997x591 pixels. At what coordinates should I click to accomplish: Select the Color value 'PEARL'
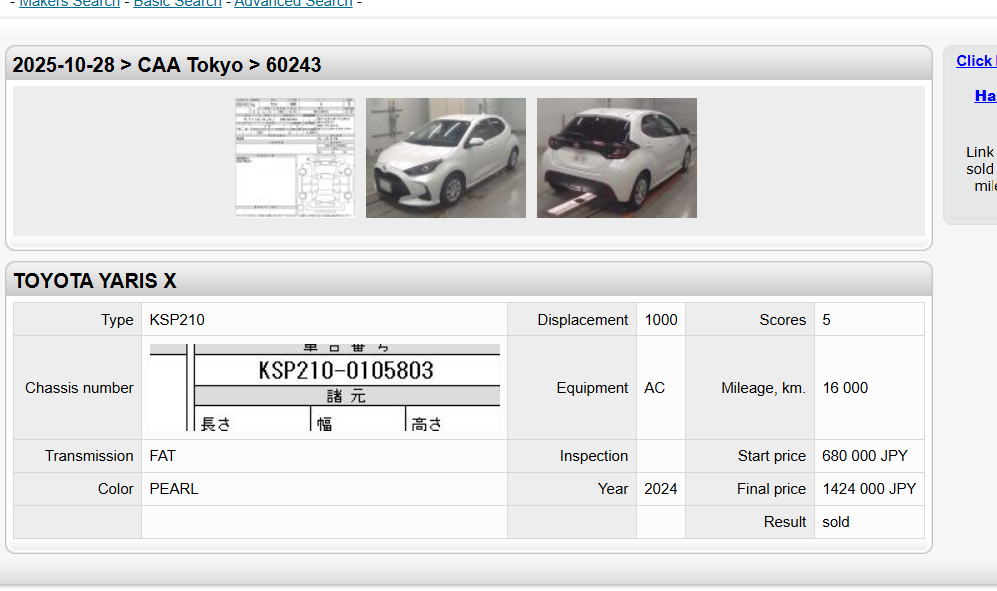tap(174, 489)
